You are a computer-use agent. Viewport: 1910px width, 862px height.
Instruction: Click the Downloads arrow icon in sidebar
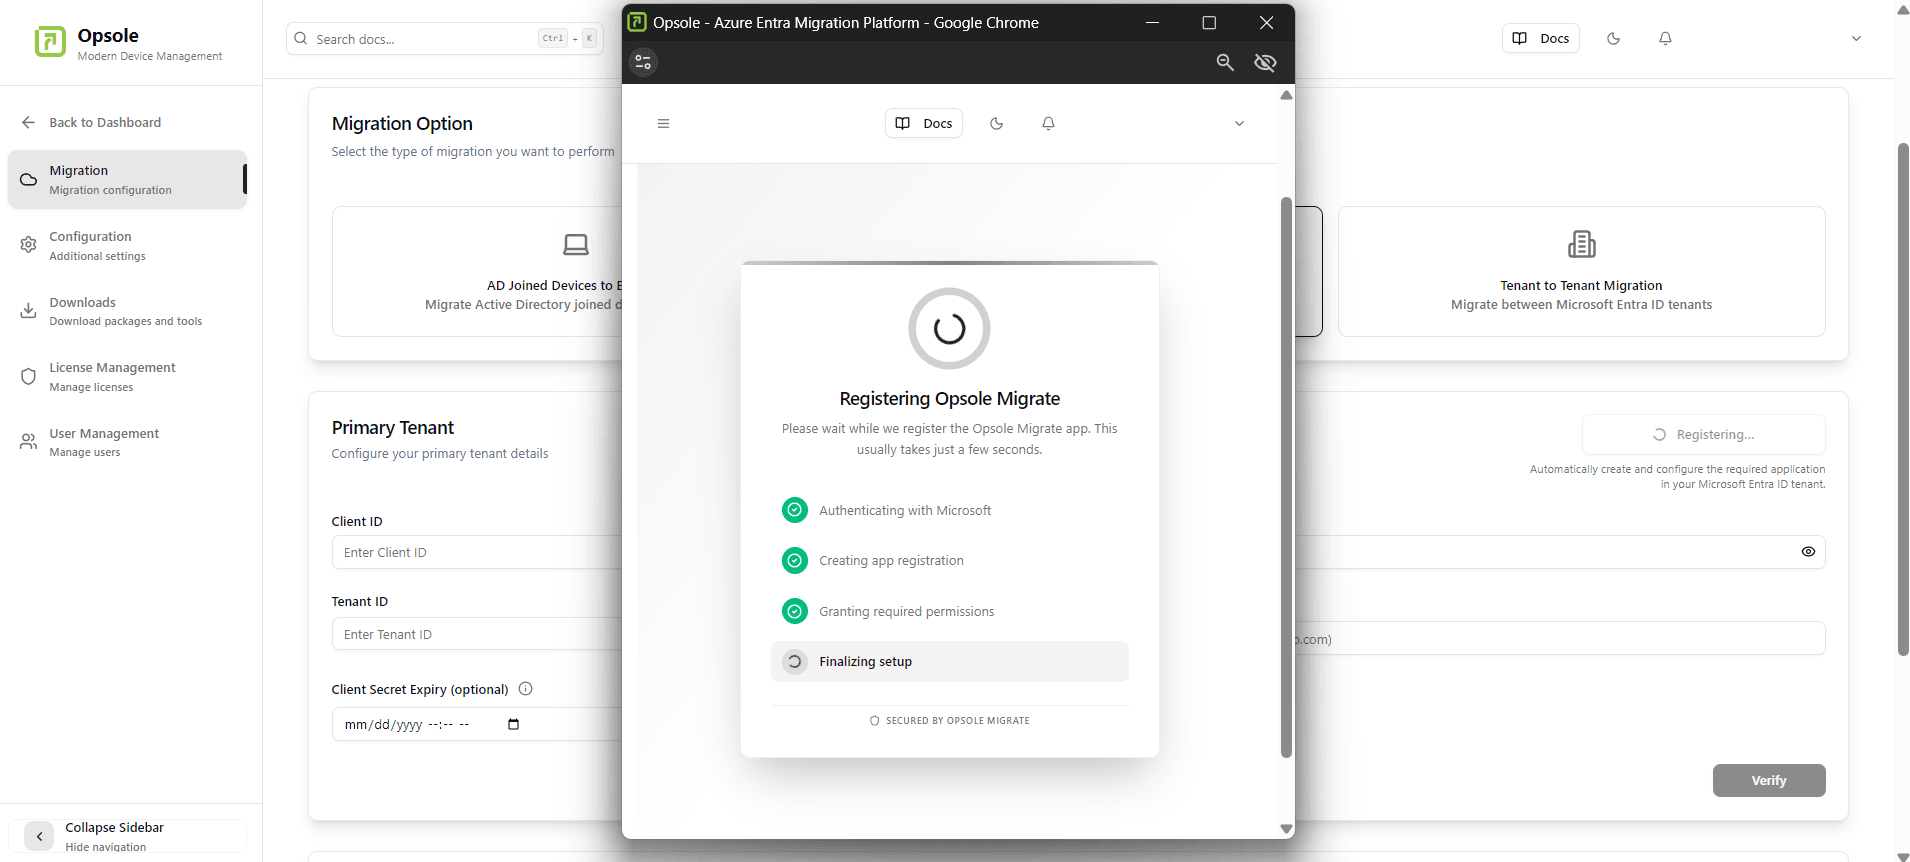[28, 311]
